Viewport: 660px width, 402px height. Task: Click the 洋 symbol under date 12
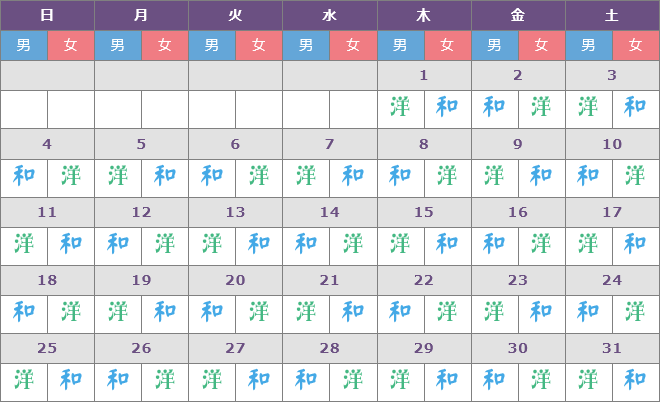[165, 243]
